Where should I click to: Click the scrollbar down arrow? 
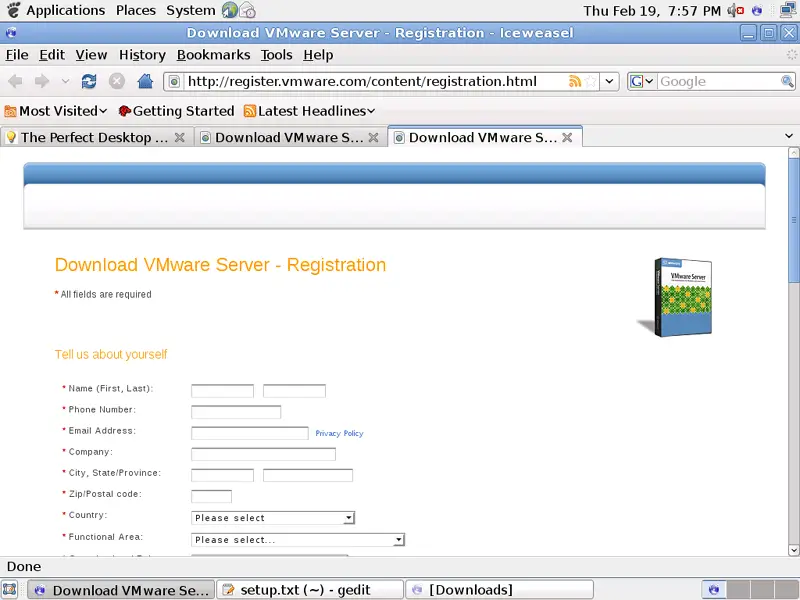tap(793, 550)
